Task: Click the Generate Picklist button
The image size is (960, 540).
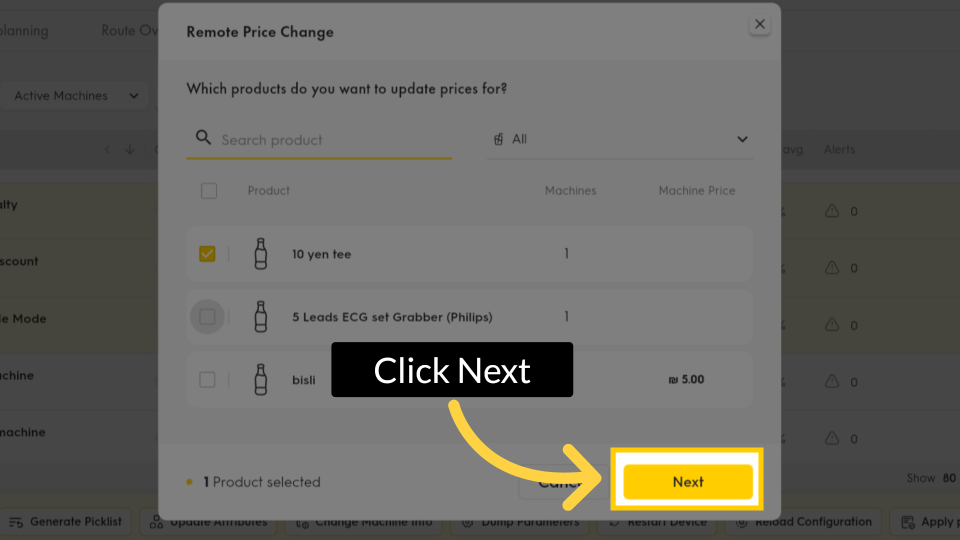Action: 66,522
